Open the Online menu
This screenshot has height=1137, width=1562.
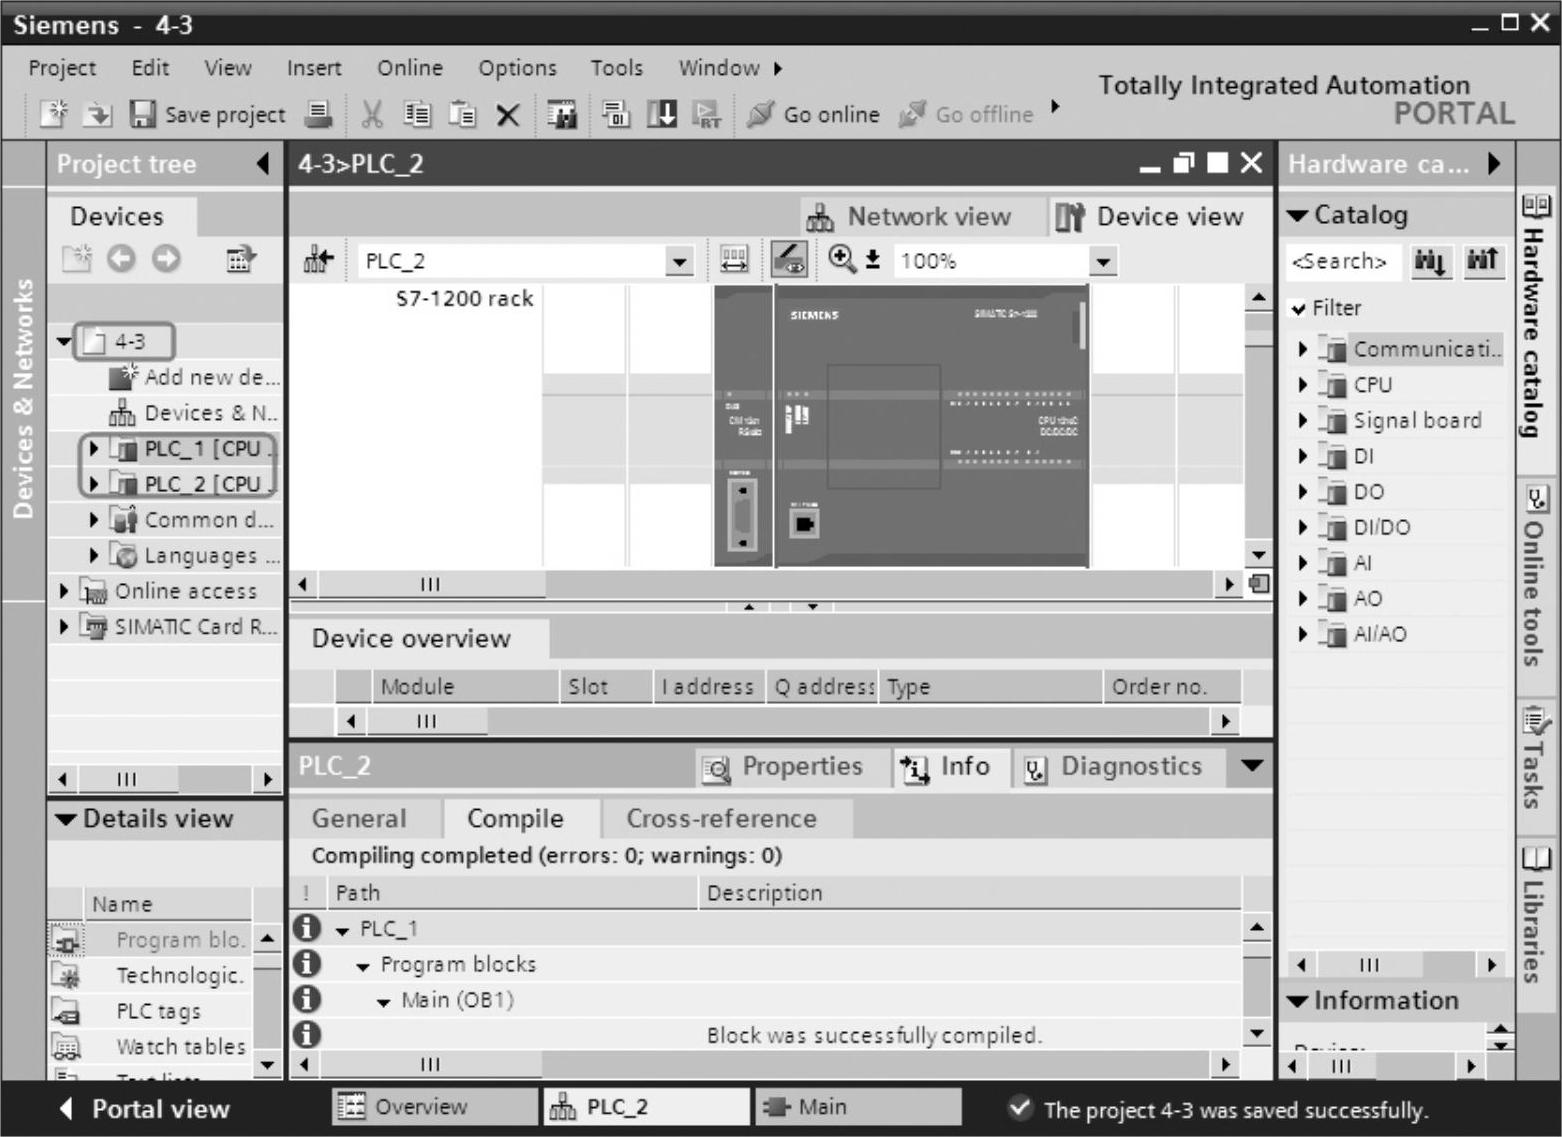[x=410, y=68]
